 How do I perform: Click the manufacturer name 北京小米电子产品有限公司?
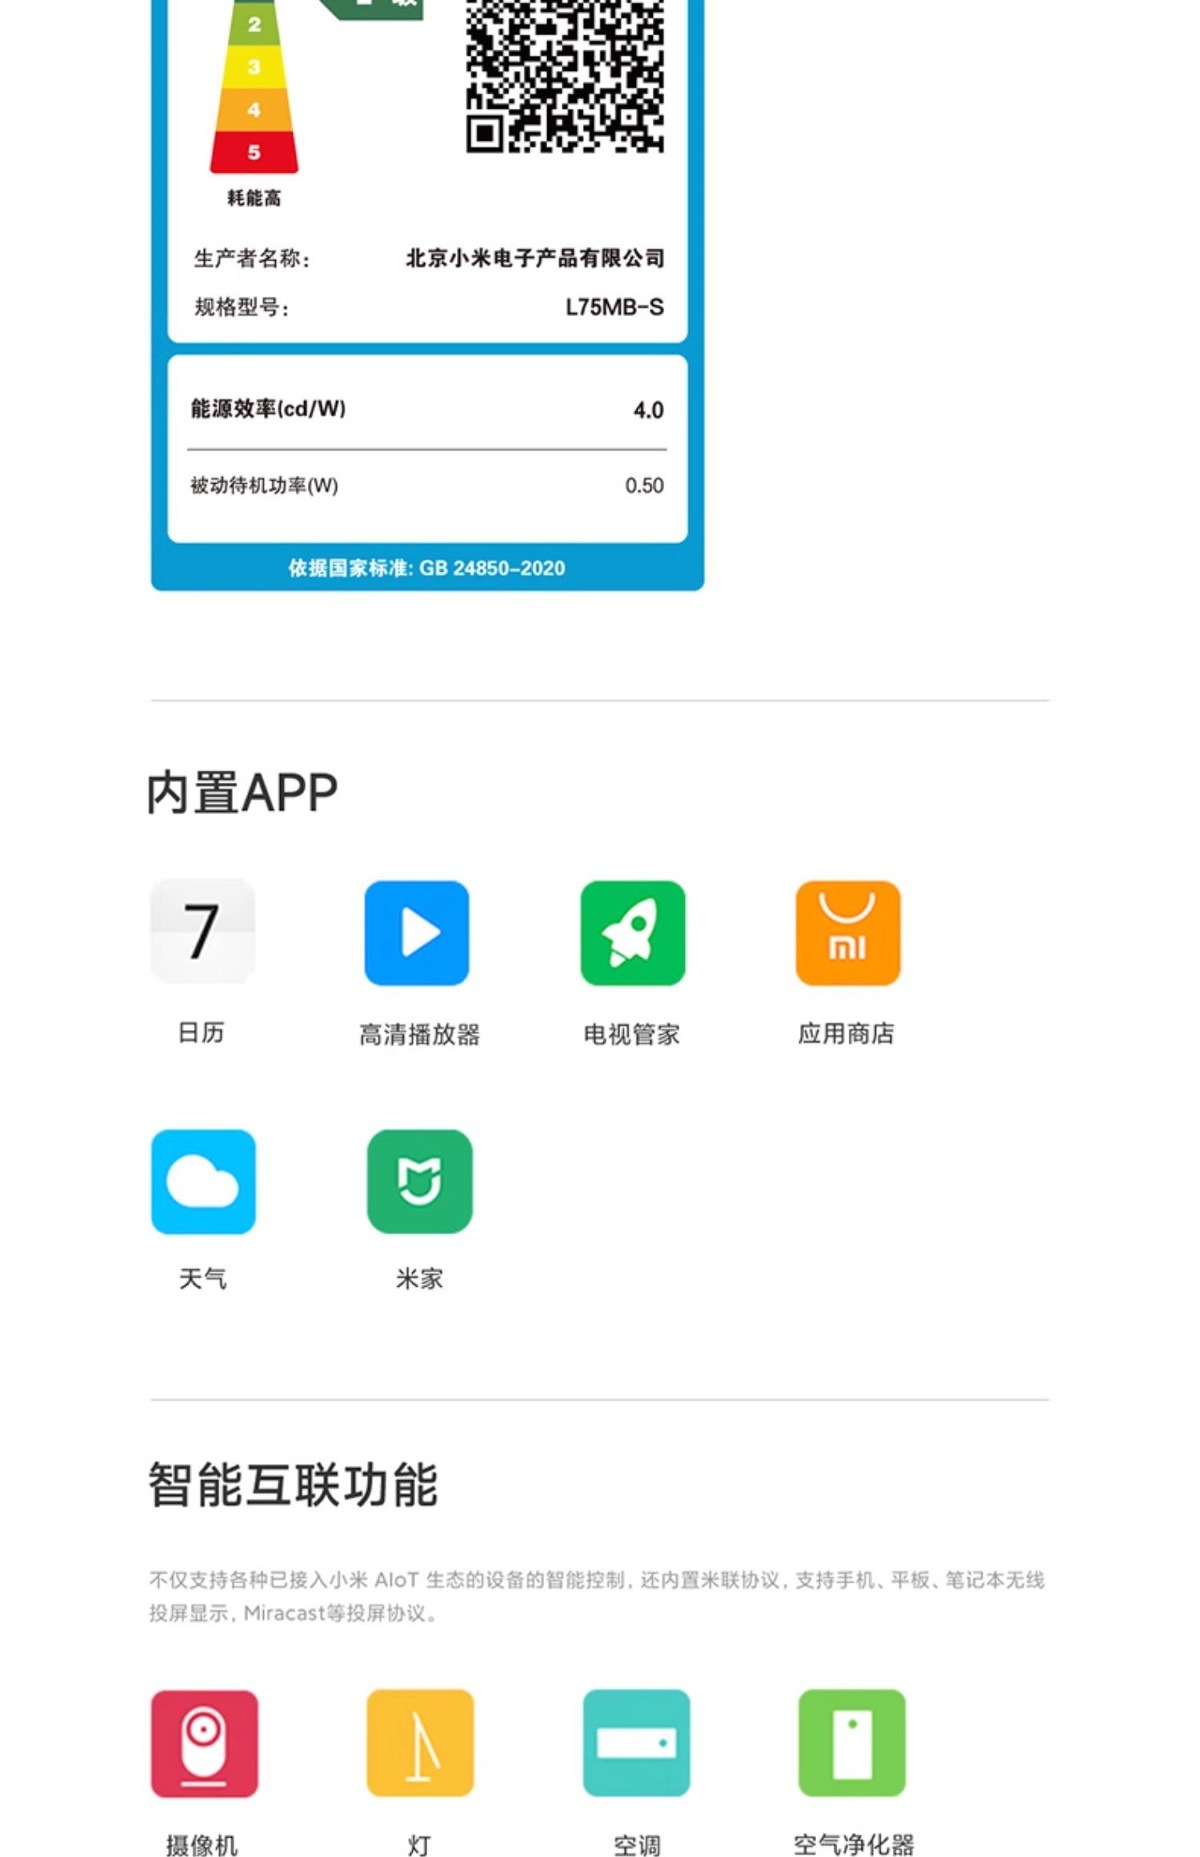click(535, 258)
